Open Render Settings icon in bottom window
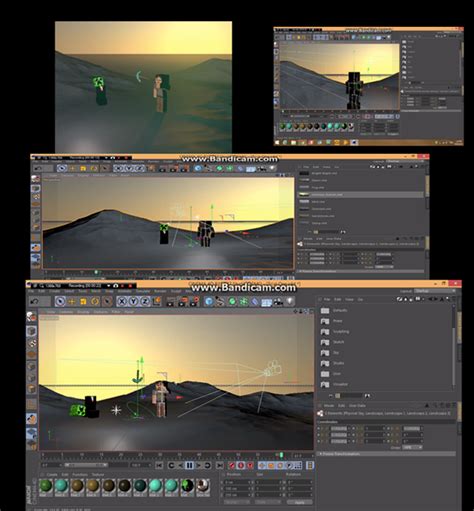 pos(194,301)
